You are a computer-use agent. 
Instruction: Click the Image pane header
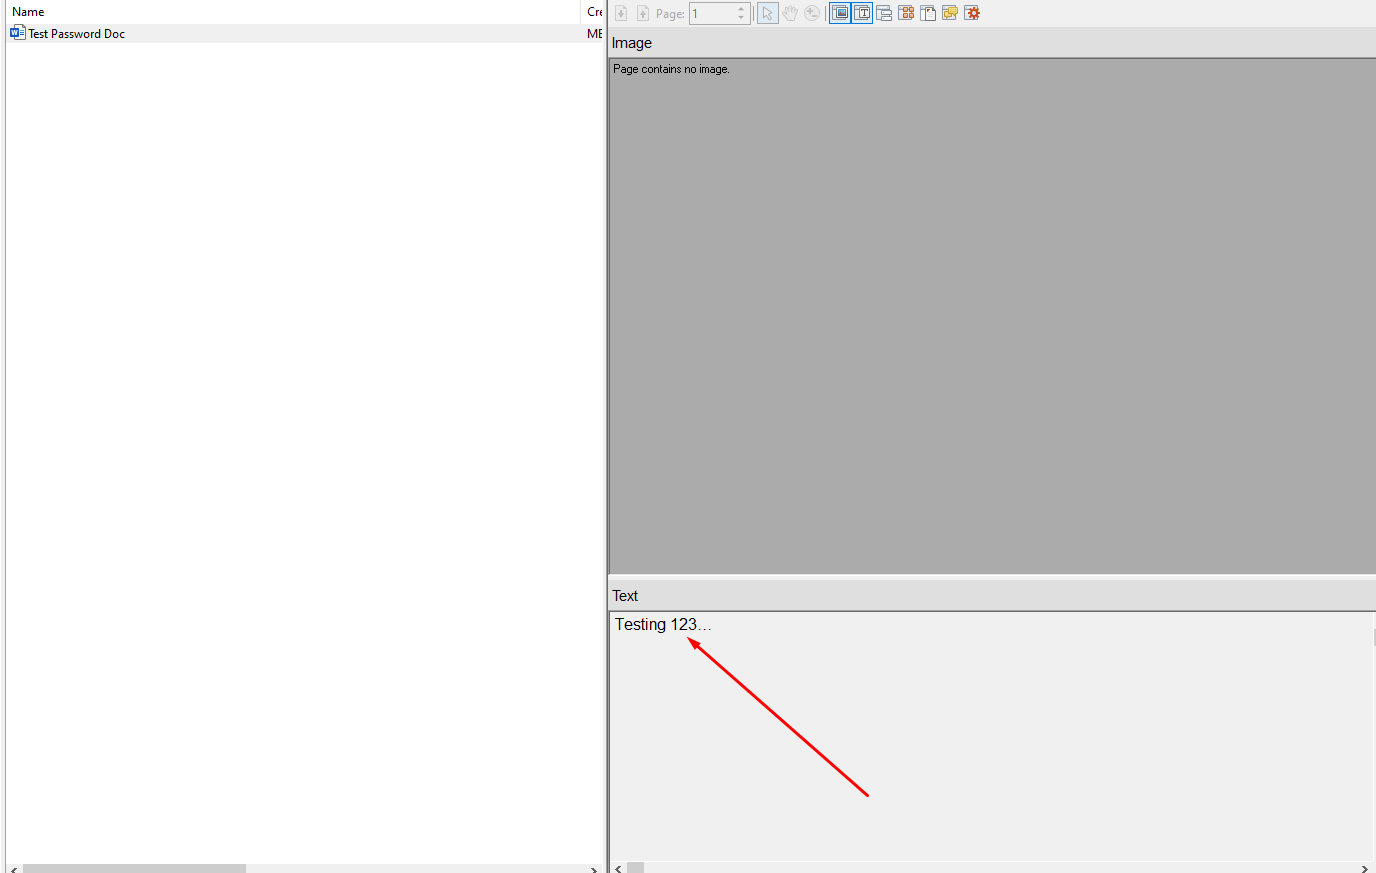click(992, 43)
